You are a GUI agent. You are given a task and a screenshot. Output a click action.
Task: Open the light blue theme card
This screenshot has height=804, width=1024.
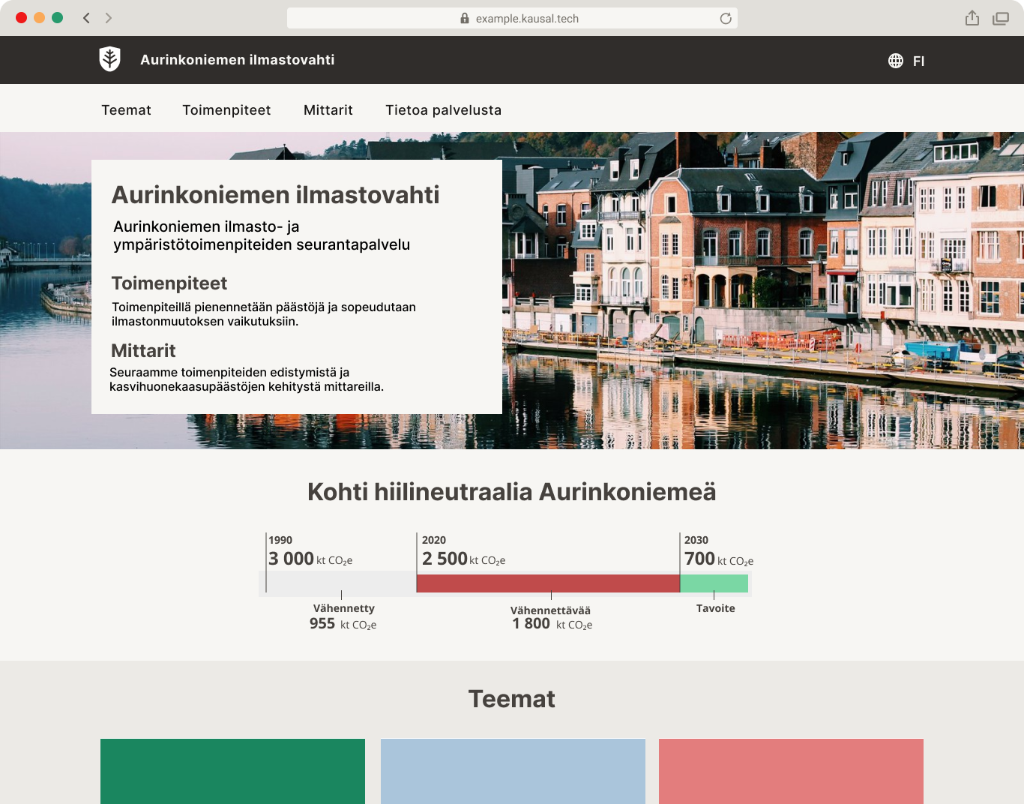click(513, 771)
